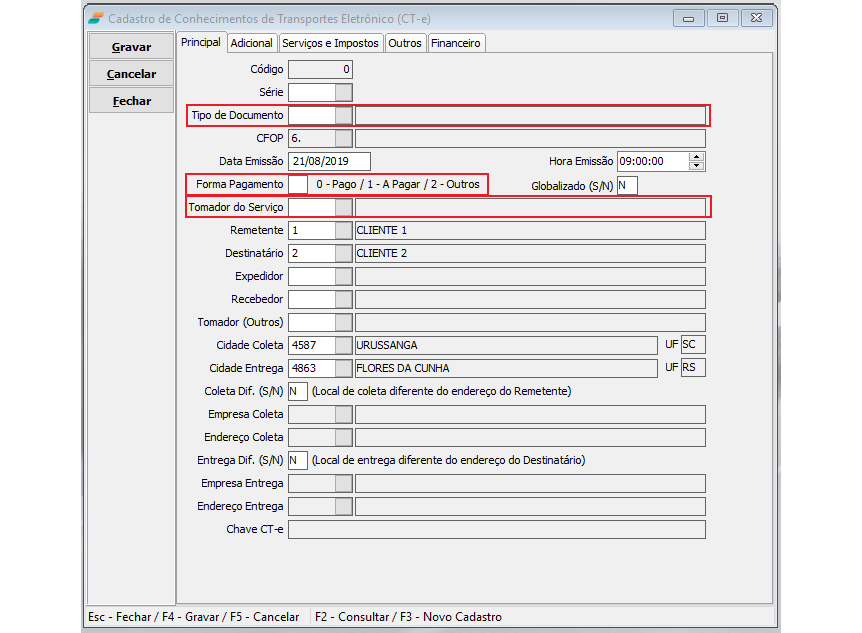The height and width of the screenshot is (633, 862).
Task: Open the lookup button beside Tipo de Documento
Action: tap(343, 115)
